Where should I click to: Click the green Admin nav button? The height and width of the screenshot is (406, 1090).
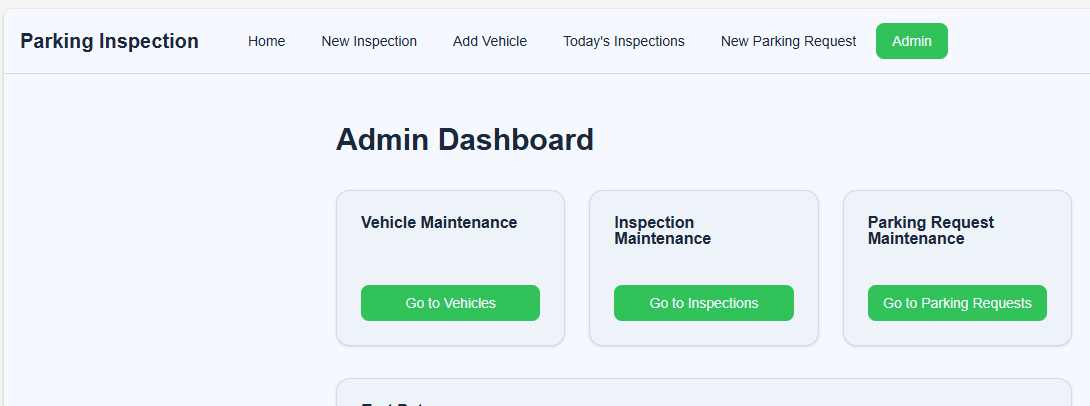click(911, 41)
